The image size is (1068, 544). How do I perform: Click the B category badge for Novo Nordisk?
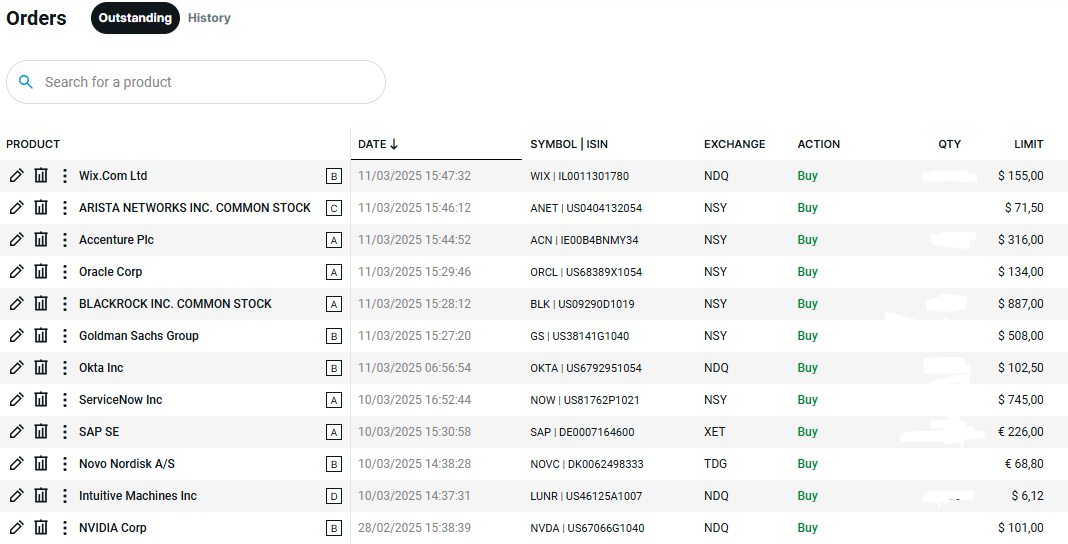coord(334,465)
